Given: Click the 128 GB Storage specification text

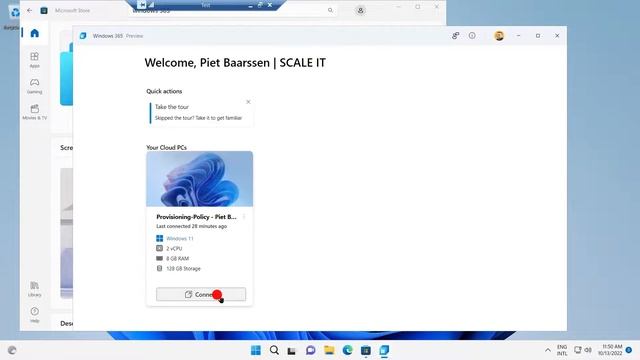Looking at the screenshot, I should click(x=183, y=269).
